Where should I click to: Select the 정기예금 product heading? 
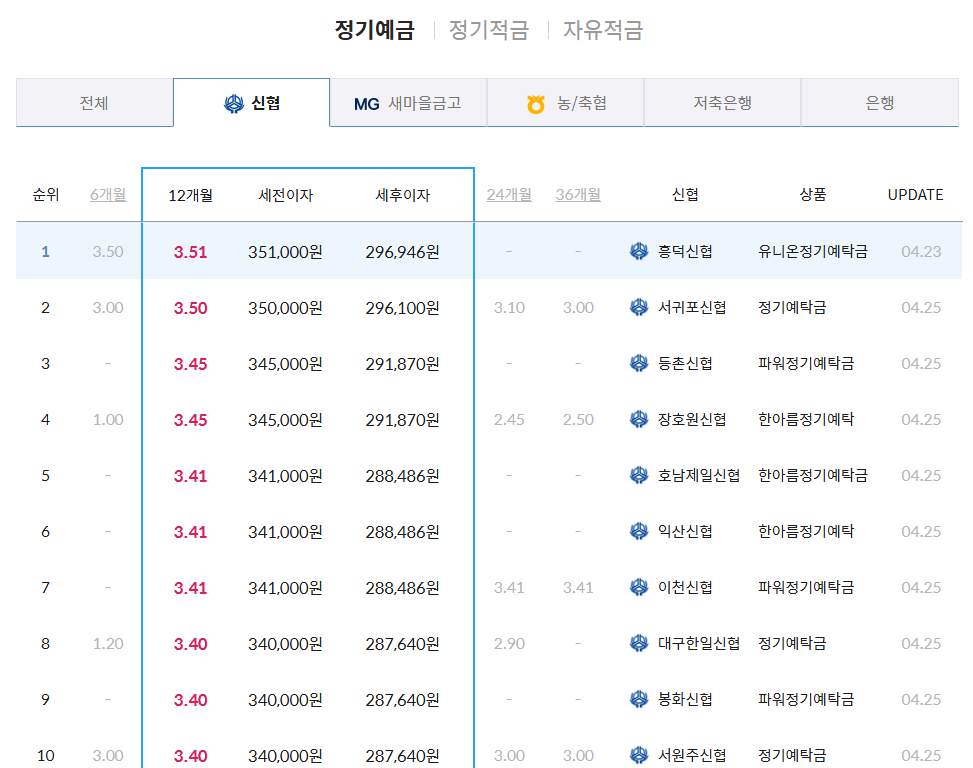coord(374,30)
